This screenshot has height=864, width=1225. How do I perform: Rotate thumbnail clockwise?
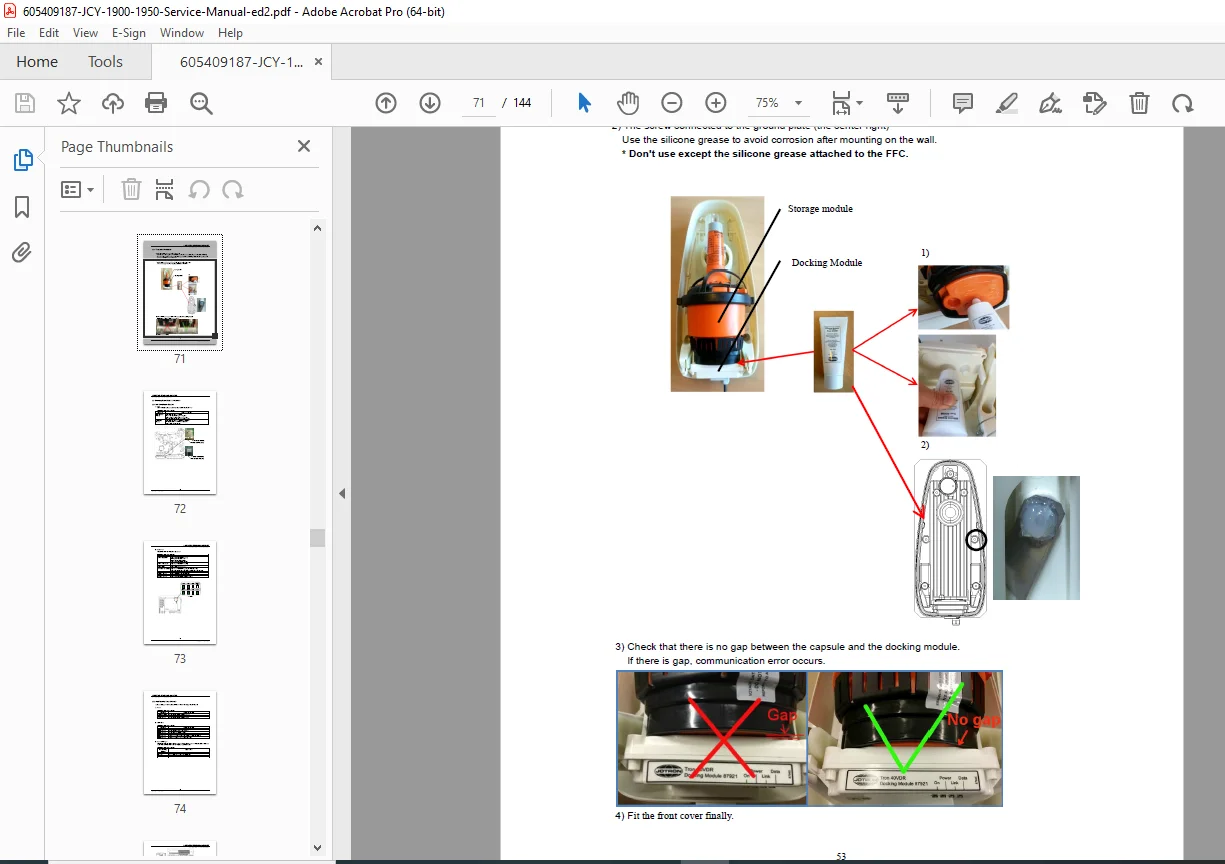(x=233, y=190)
